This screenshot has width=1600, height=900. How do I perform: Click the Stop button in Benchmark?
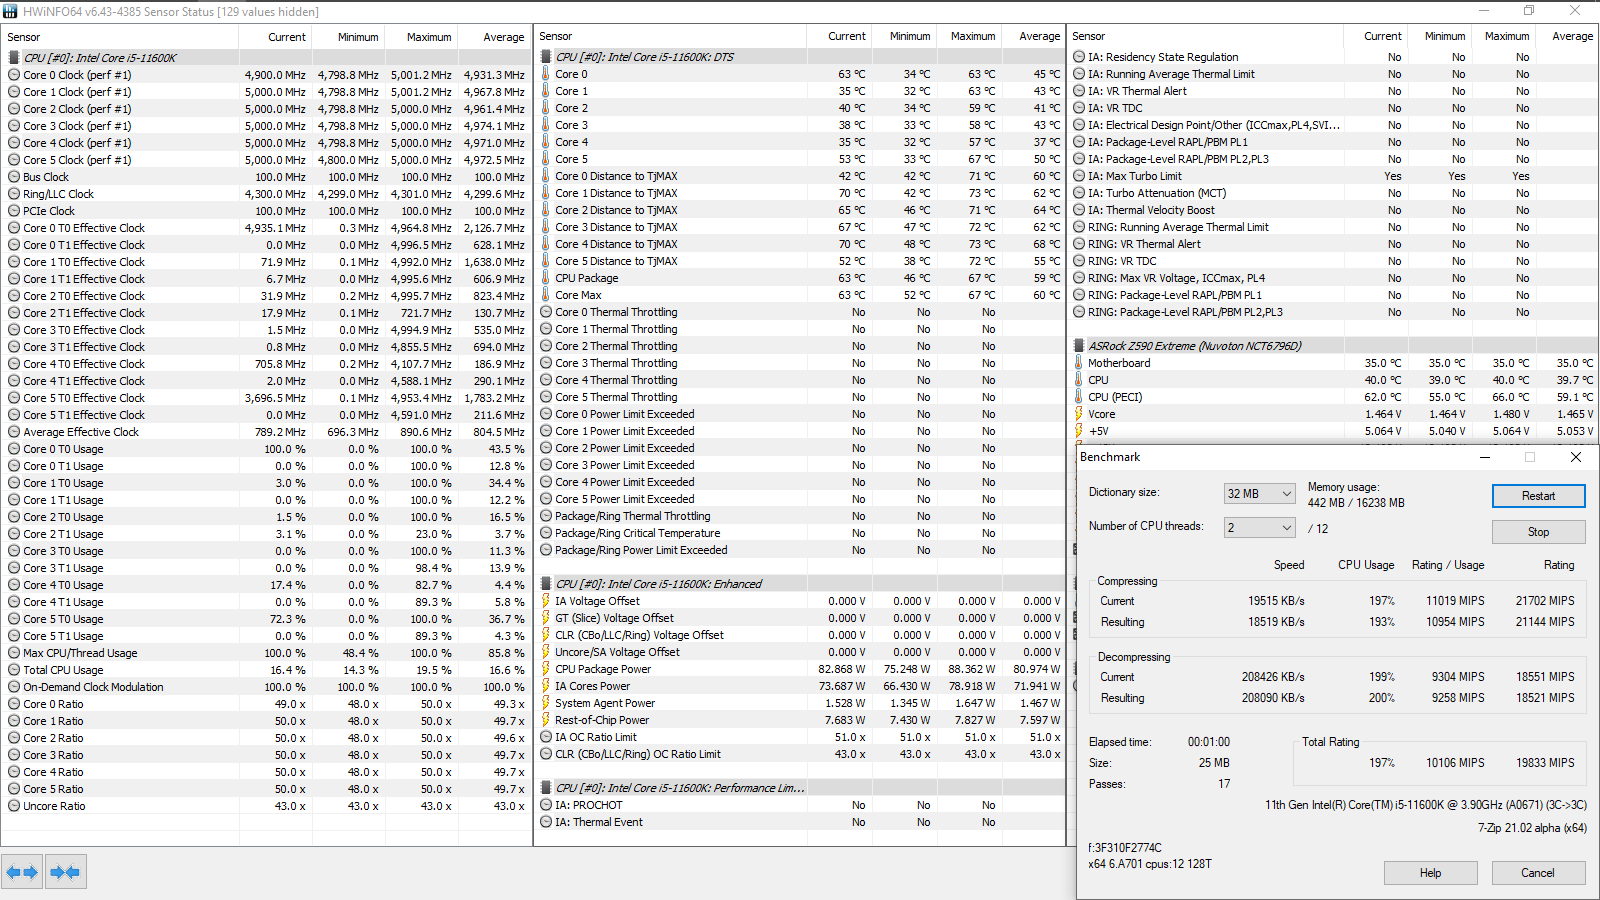point(1538,532)
